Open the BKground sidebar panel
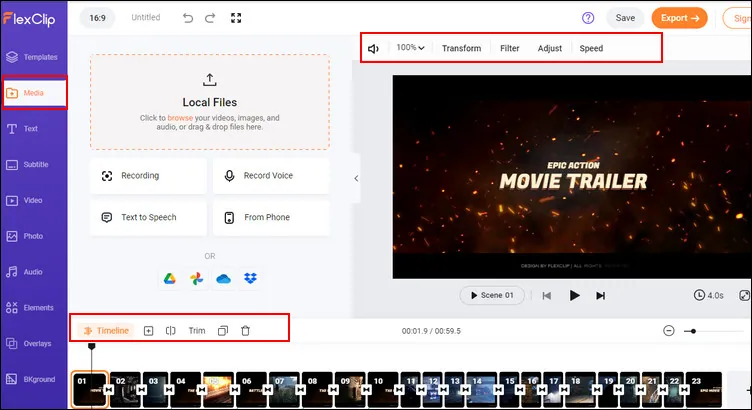The image size is (752, 410). click(31, 379)
